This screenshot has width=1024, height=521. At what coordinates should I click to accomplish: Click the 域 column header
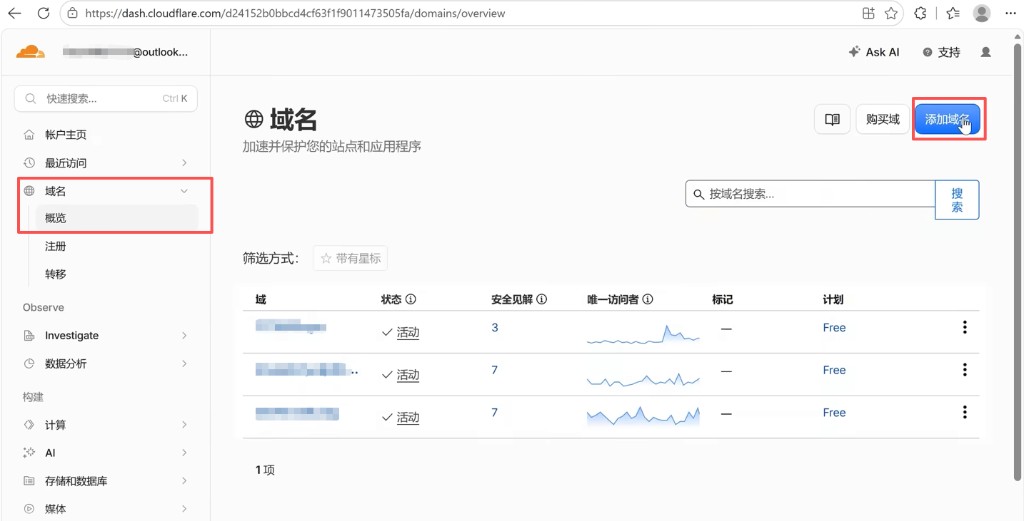tap(261, 300)
